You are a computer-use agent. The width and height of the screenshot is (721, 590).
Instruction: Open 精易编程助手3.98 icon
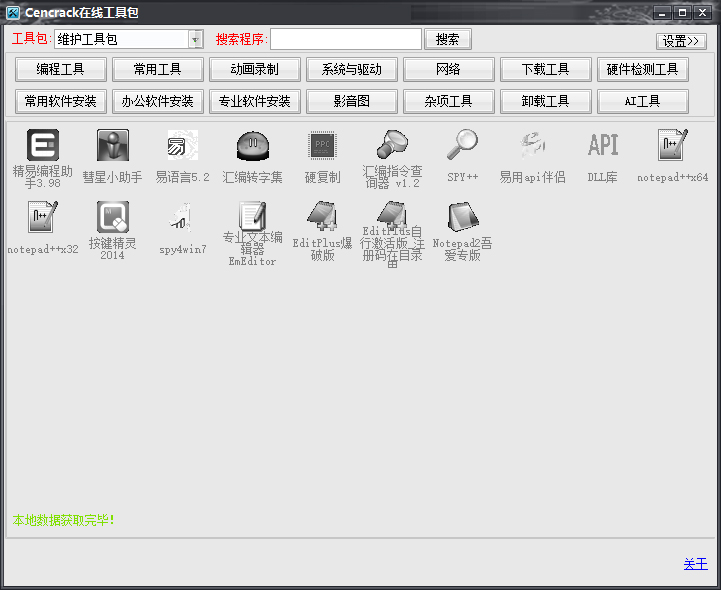click(43, 145)
